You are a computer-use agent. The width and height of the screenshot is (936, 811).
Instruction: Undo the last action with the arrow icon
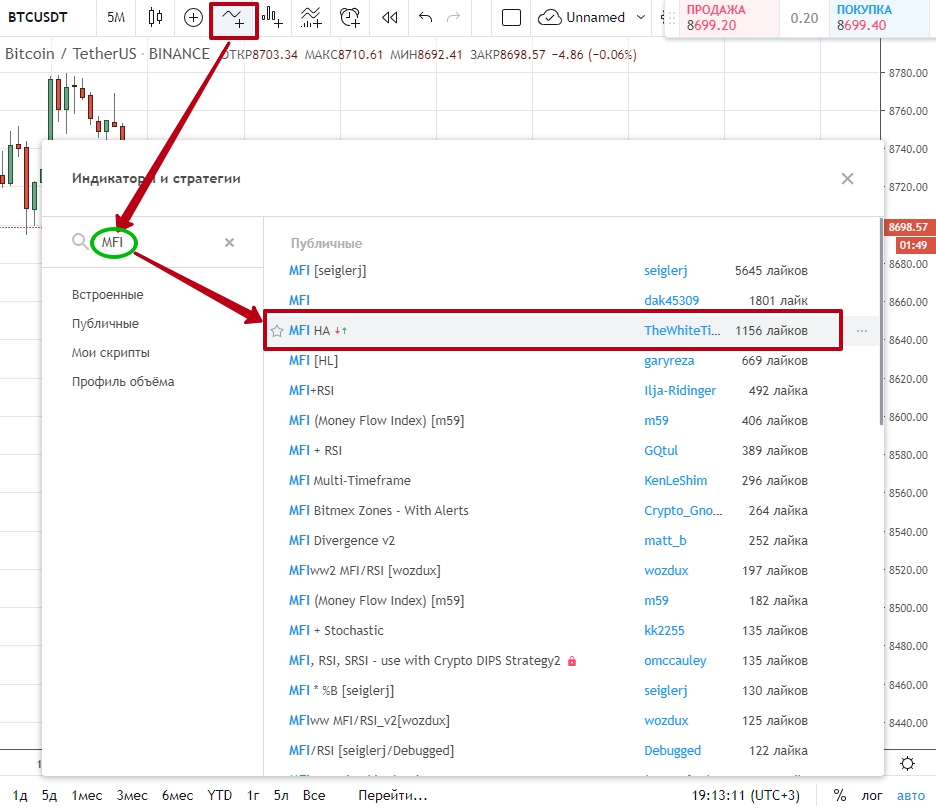(x=427, y=17)
